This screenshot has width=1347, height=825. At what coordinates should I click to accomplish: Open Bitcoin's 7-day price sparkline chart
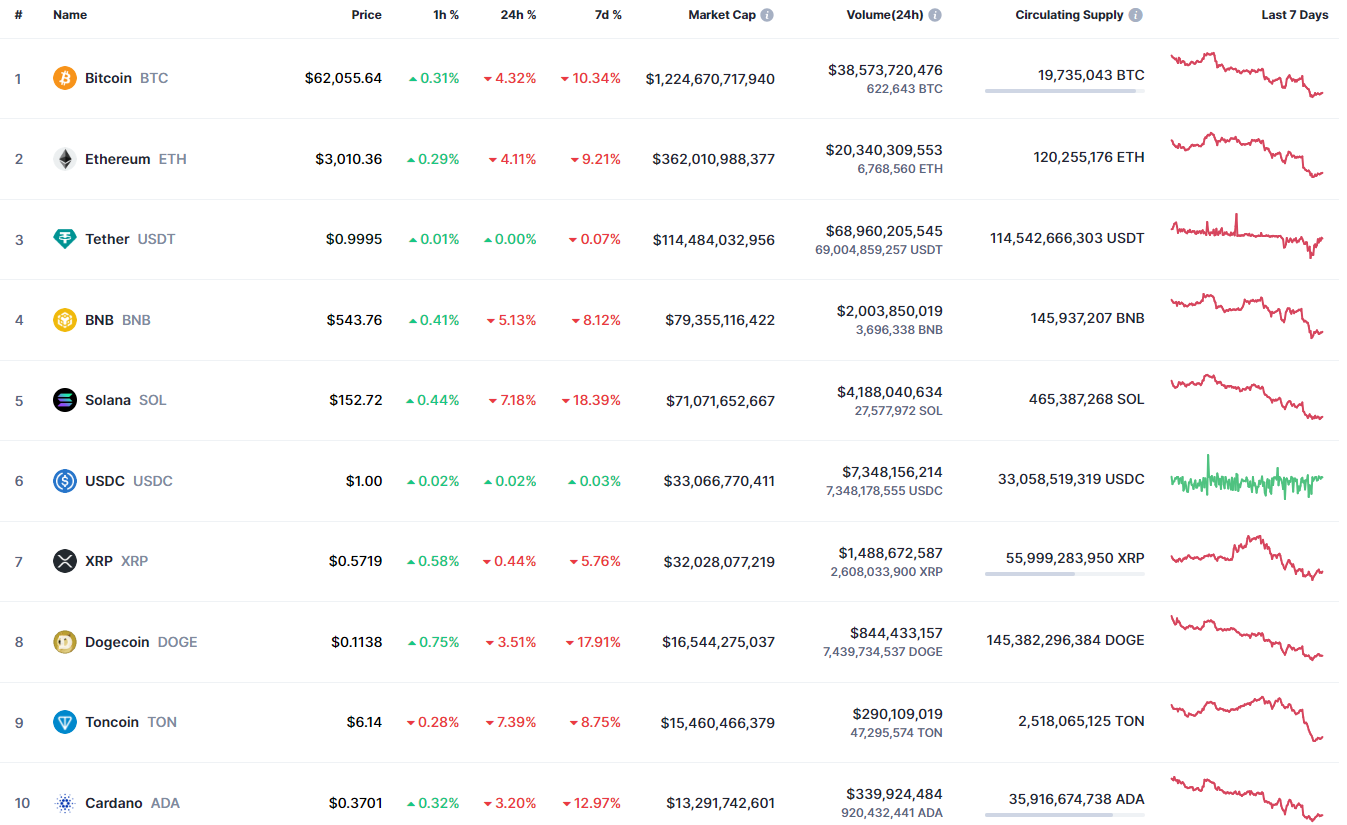1247,75
